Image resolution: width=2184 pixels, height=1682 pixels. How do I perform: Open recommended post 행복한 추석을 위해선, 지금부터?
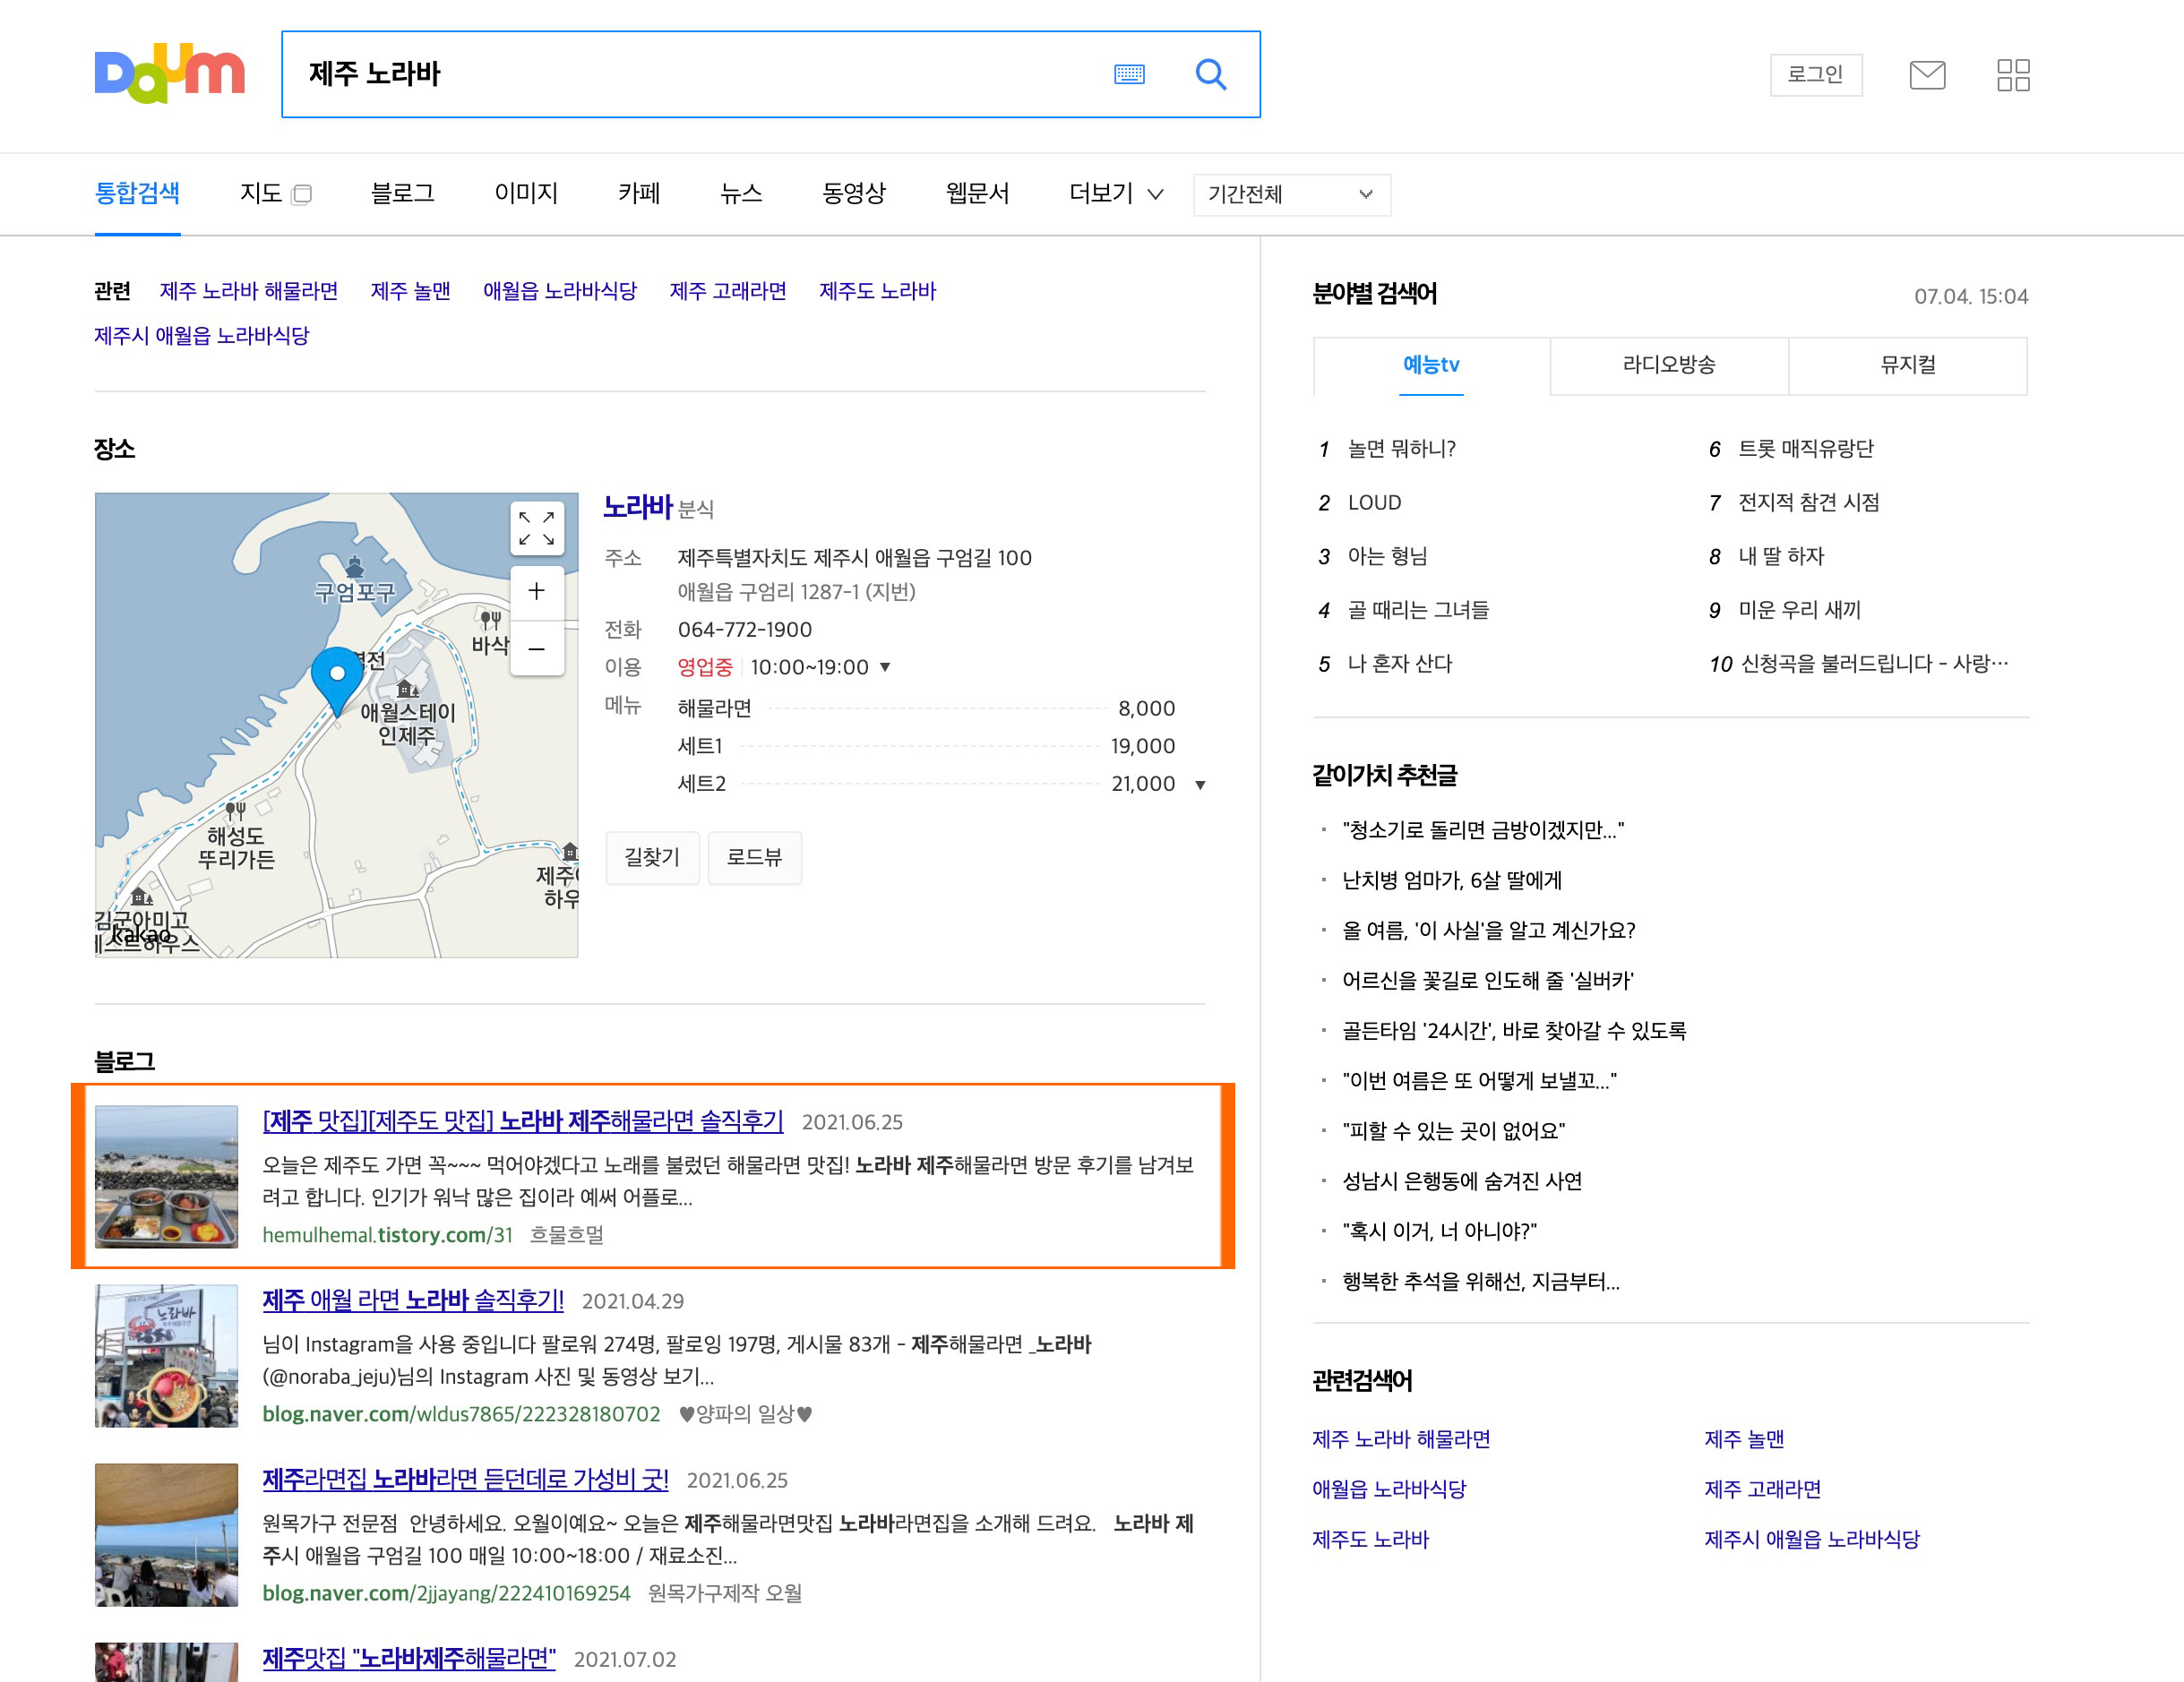[1481, 1281]
